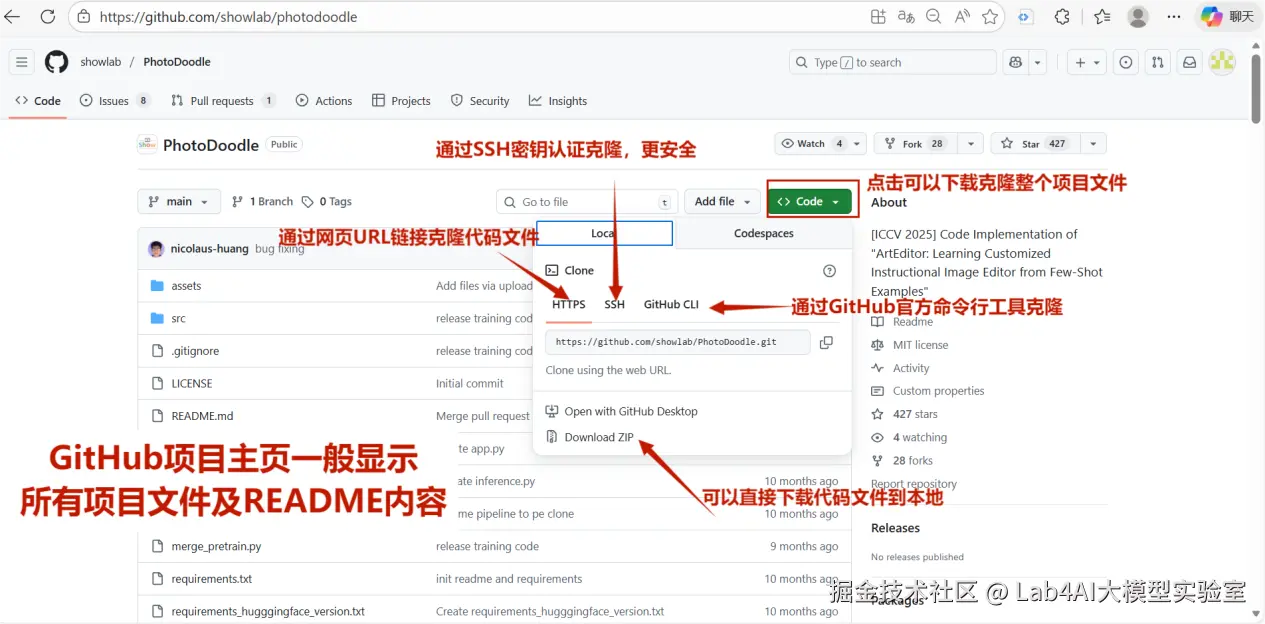The height and width of the screenshot is (624, 1265).
Task: Go to GitHub home via Octocat logo
Action: click(56, 62)
